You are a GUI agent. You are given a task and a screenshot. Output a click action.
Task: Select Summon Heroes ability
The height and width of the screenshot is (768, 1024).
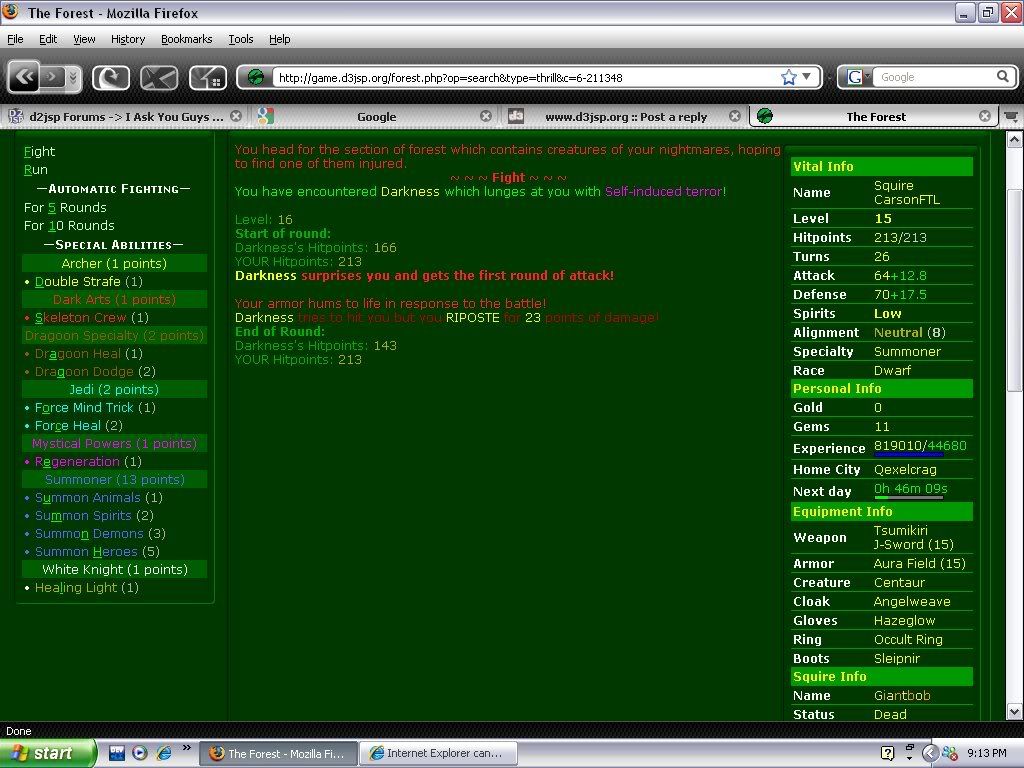pyautogui.click(x=87, y=551)
